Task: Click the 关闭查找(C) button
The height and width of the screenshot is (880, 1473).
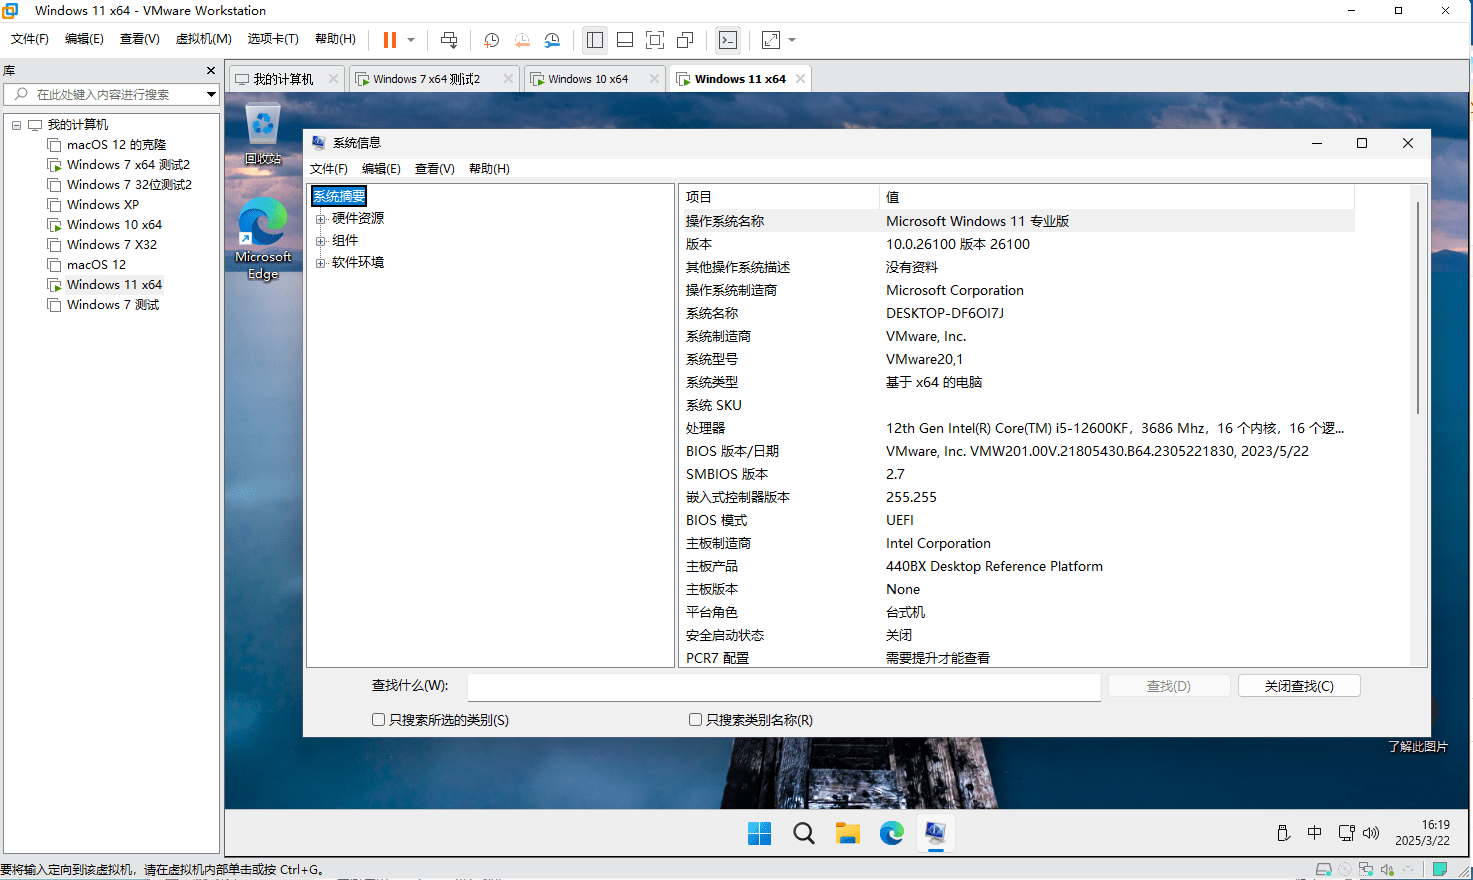Action: 1299,686
